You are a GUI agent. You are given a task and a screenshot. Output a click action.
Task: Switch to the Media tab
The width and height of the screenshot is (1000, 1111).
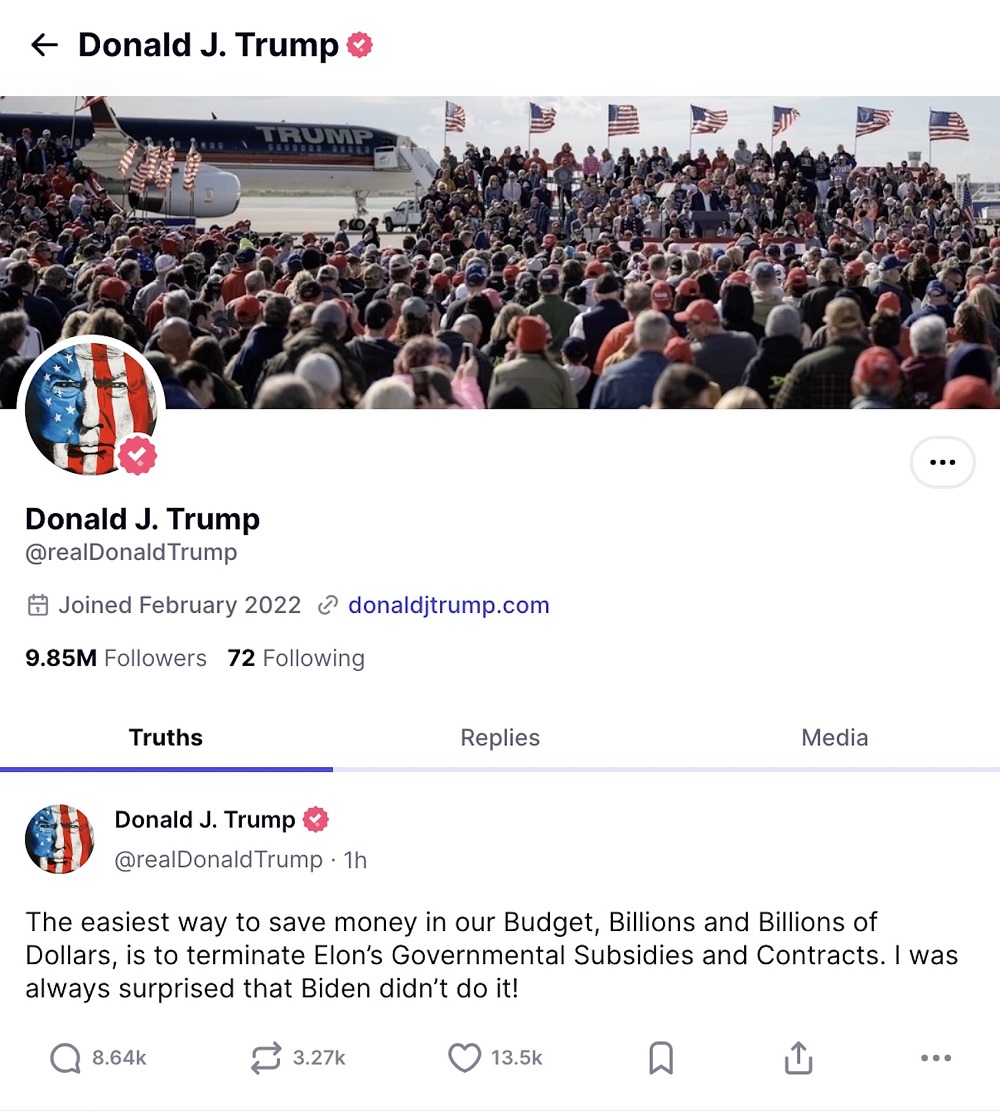(x=834, y=738)
